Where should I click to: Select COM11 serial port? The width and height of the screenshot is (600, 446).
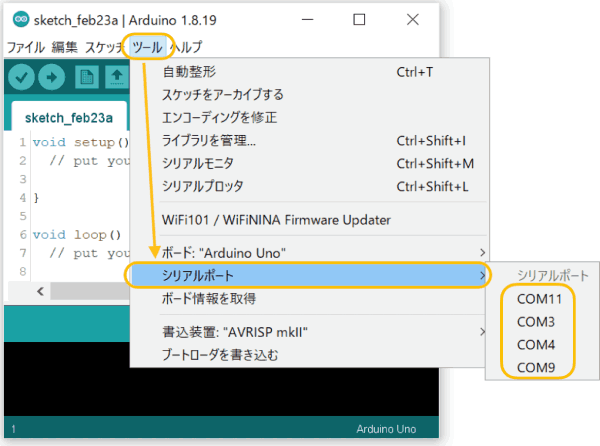(539, 299)
